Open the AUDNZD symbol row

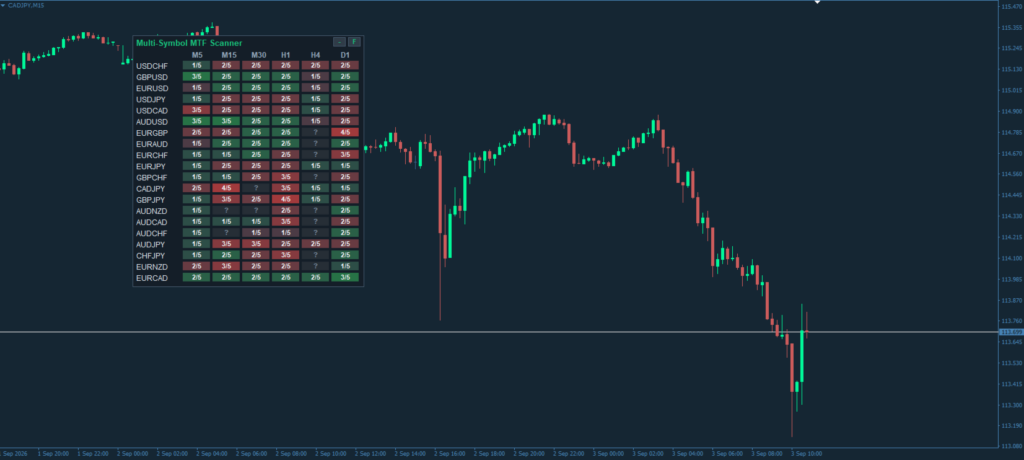click(x=152, y=210)
